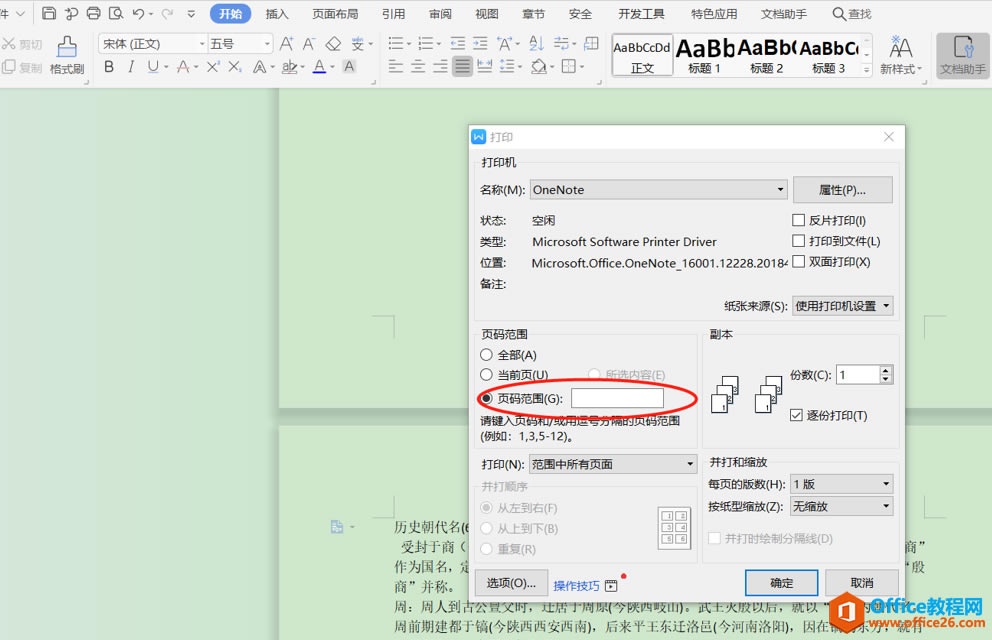This screenshot has height=640, width=992.
Task: Click the Save icon in quick access toolbar
Action: [x=49, y=12]
